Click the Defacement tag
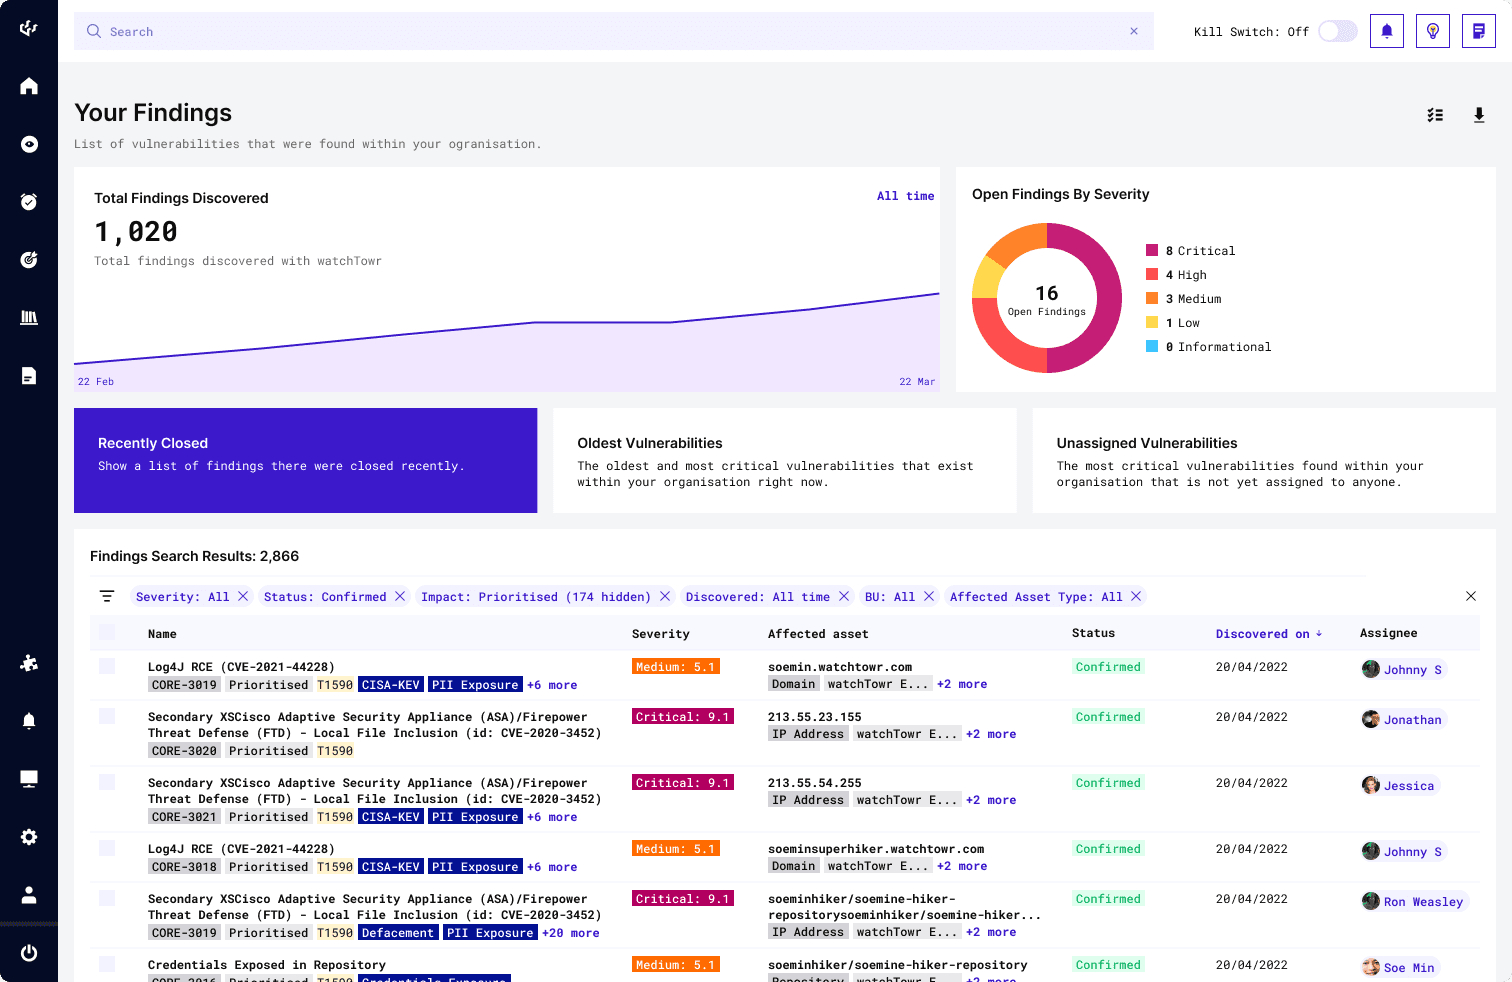Image resolution: width=1512 pixels, height=982 pixels. tap(398, 933)
